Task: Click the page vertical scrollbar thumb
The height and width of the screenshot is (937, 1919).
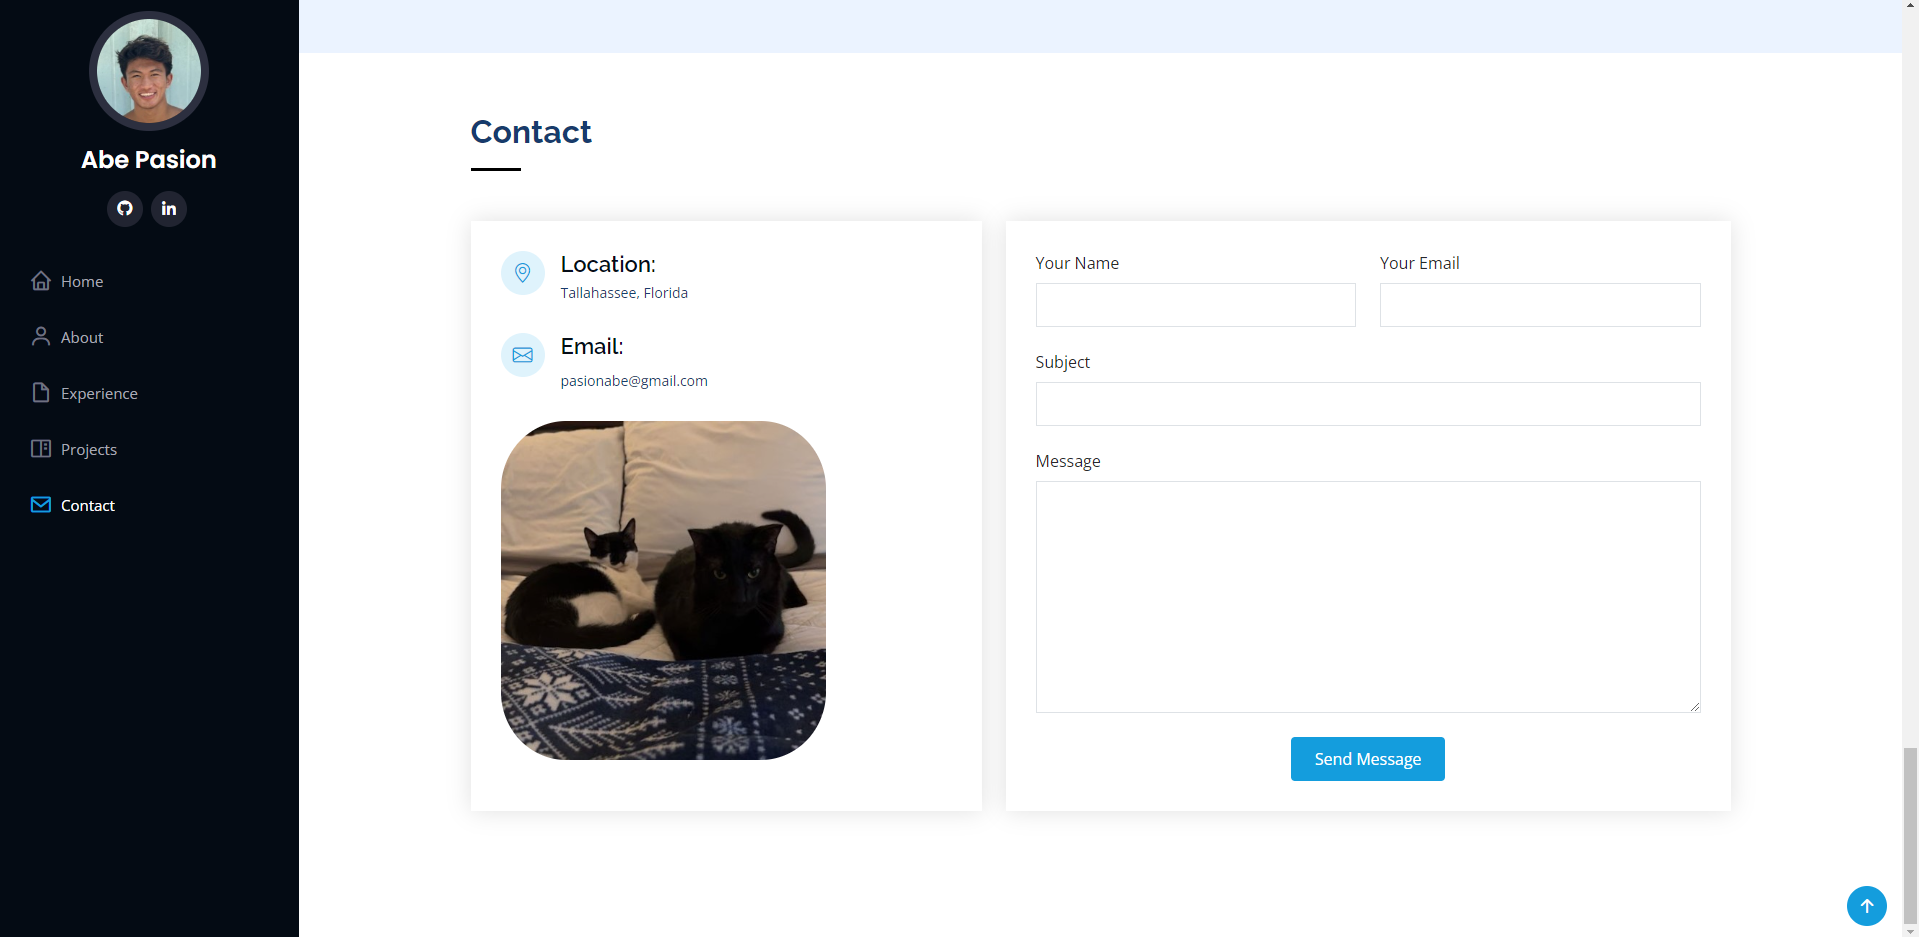Action: click(1910, 835)
